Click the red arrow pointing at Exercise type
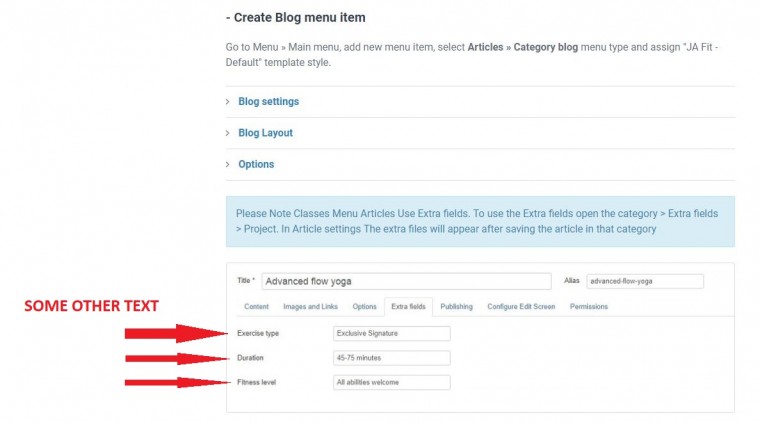Screen dimensions: 760x422 [x=177, y=333]
